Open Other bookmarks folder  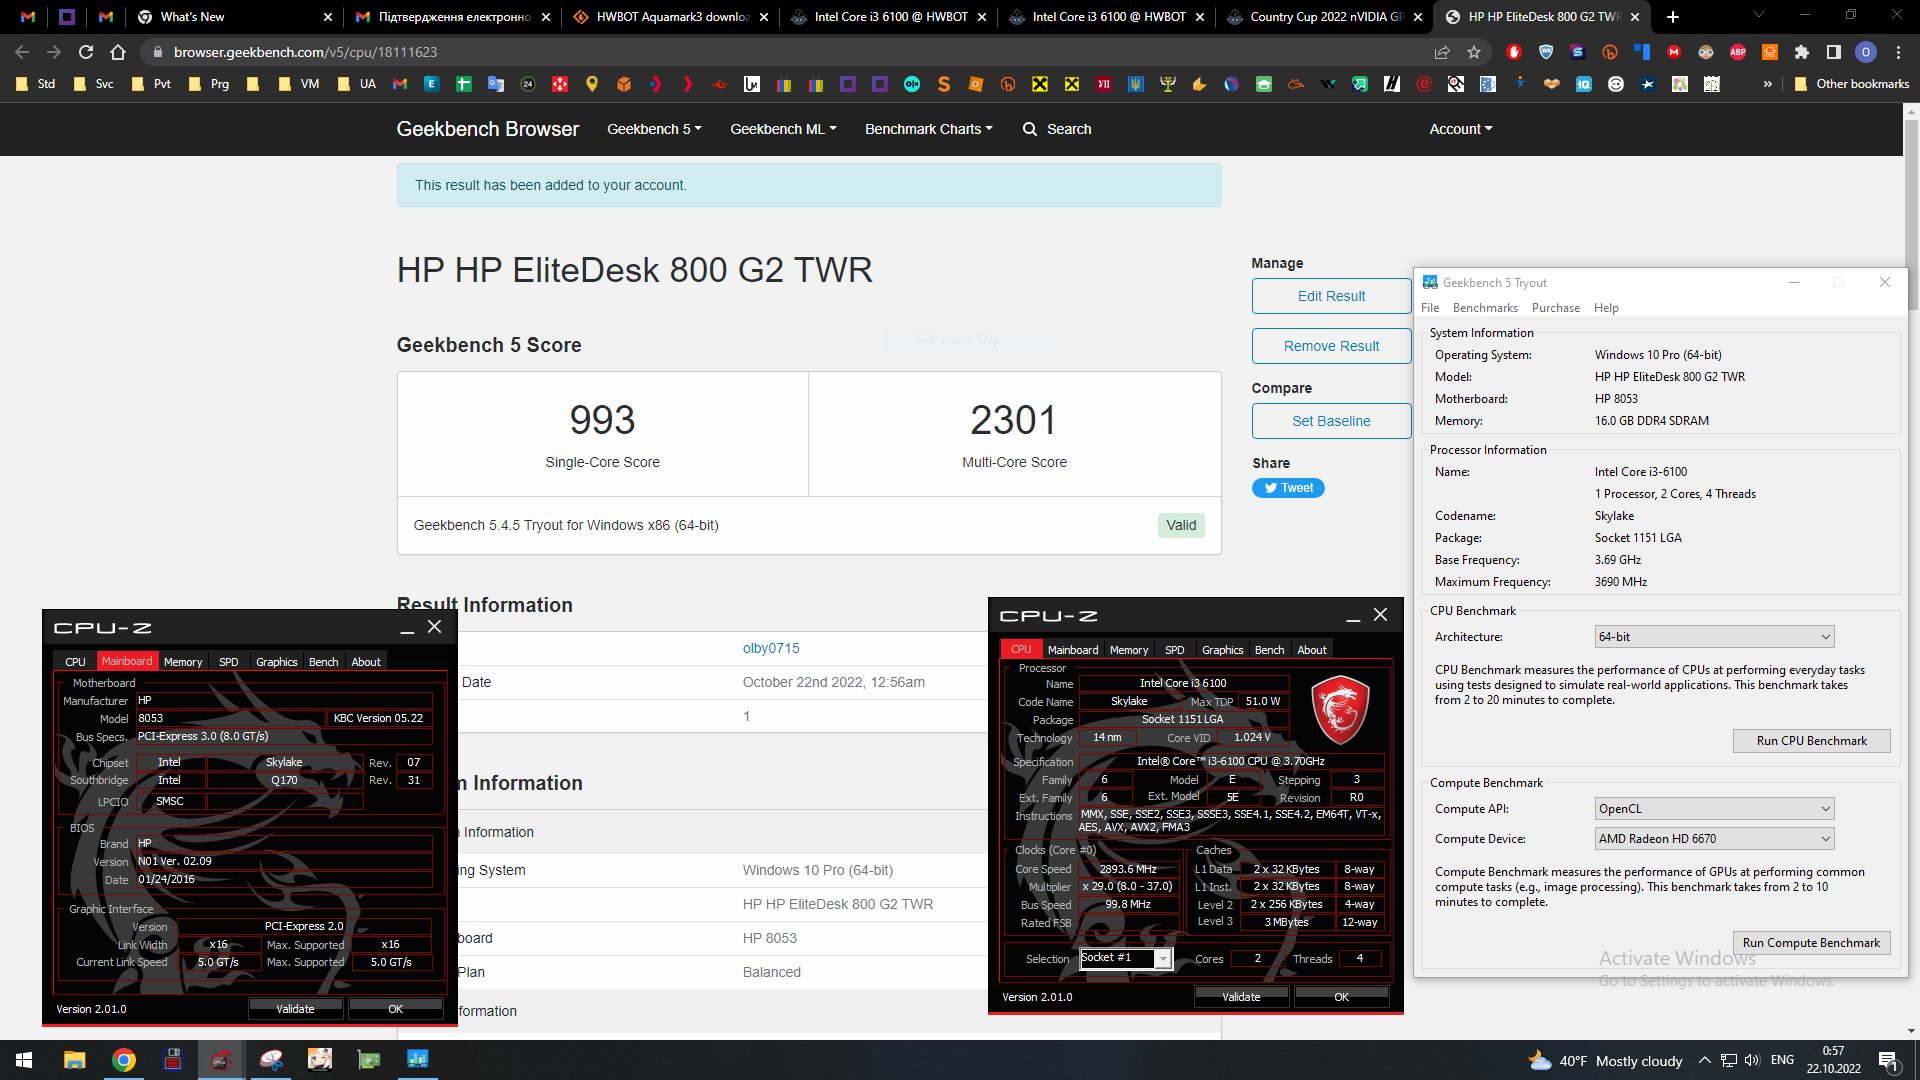[1852, 84]
